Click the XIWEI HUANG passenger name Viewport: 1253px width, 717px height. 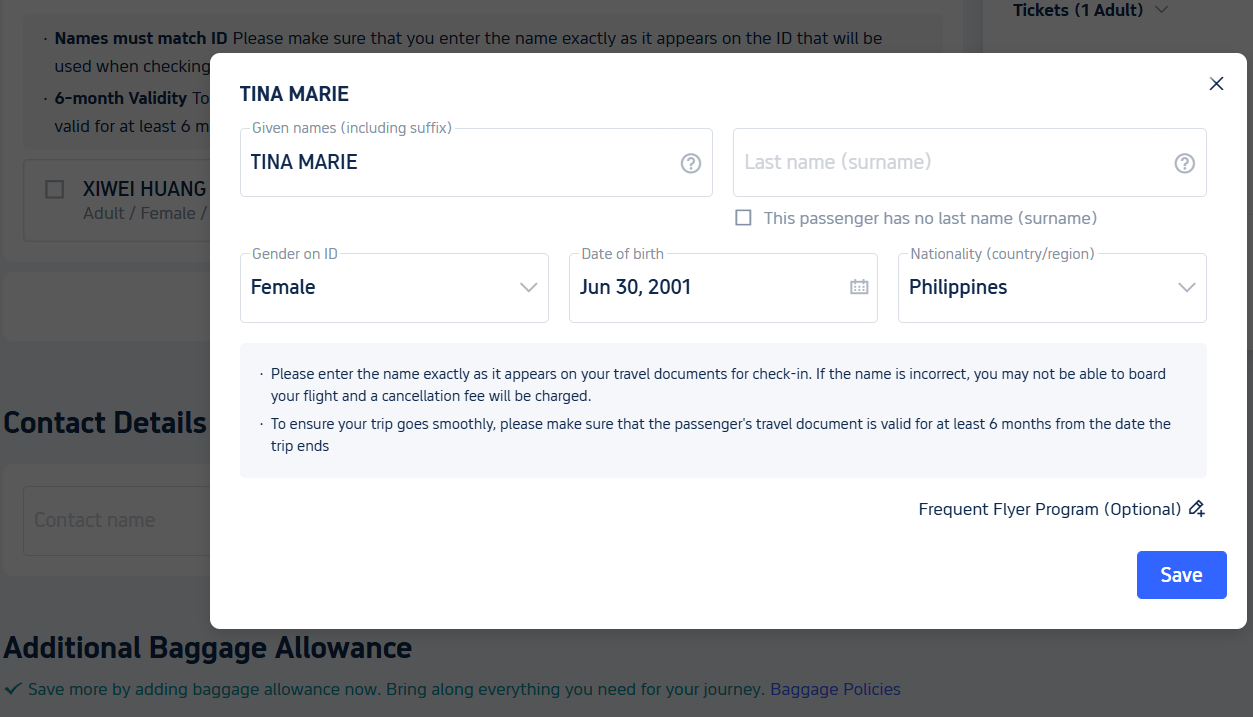coord(144,189)
